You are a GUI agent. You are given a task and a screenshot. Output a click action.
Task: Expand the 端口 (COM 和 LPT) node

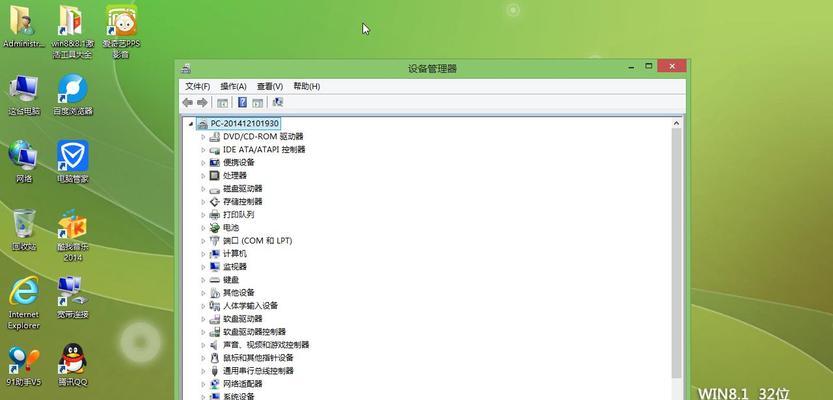(x=203, y=241)
